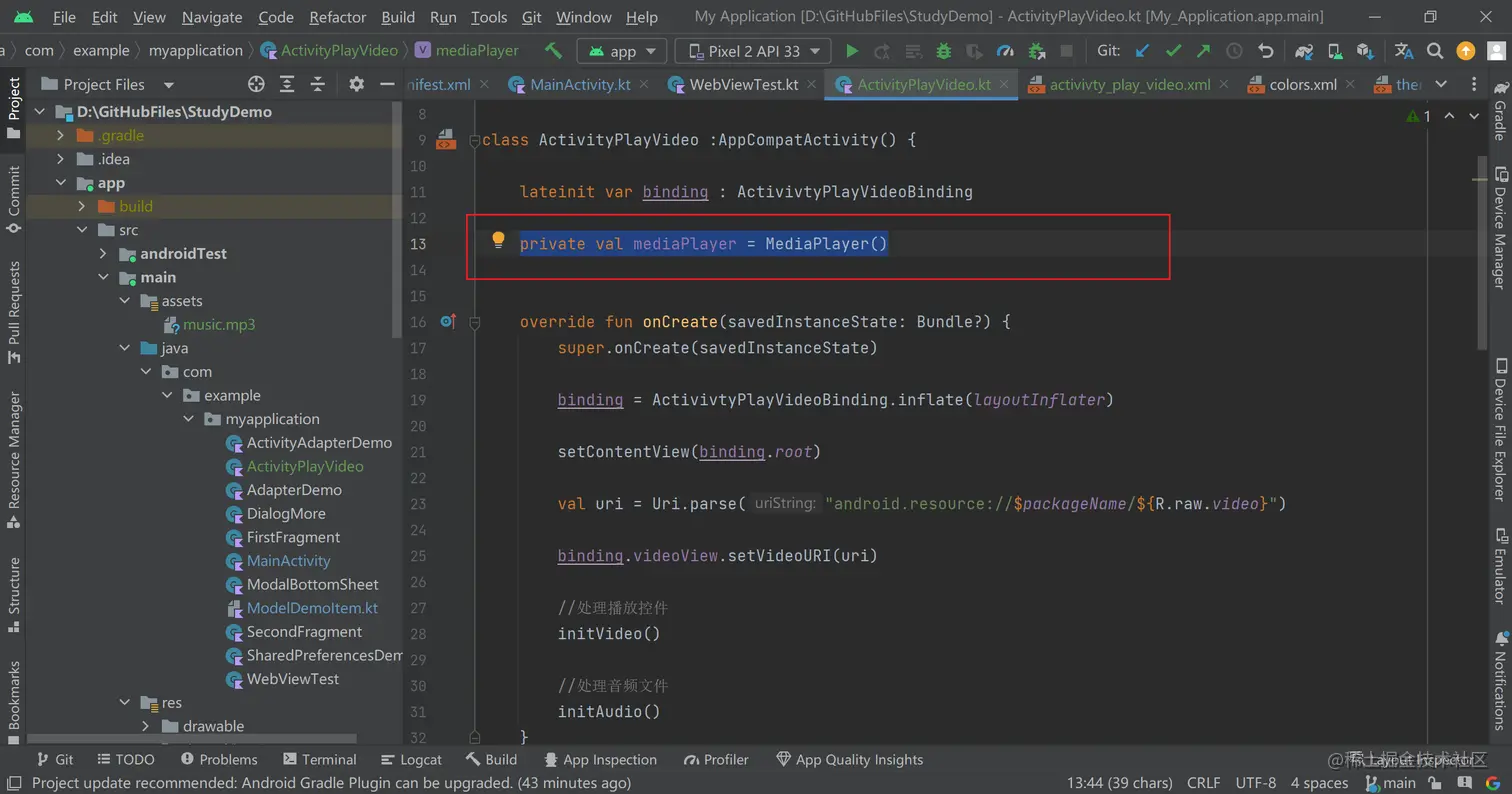1512x794 pixels.
Task: Toggle the Device File Explorer panel
Action: pyautogui.click(x=1499, y=429)
